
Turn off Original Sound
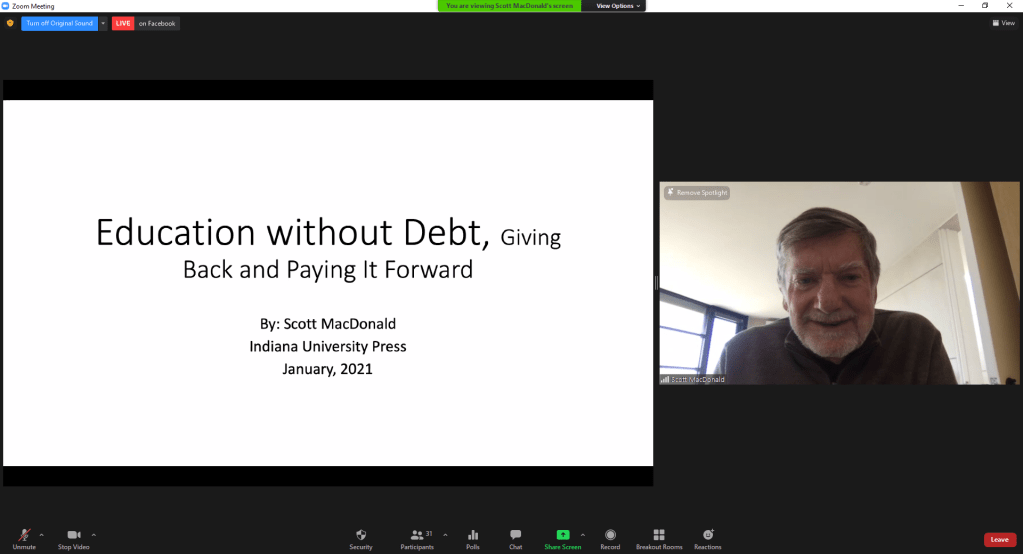tap(59, 23)
